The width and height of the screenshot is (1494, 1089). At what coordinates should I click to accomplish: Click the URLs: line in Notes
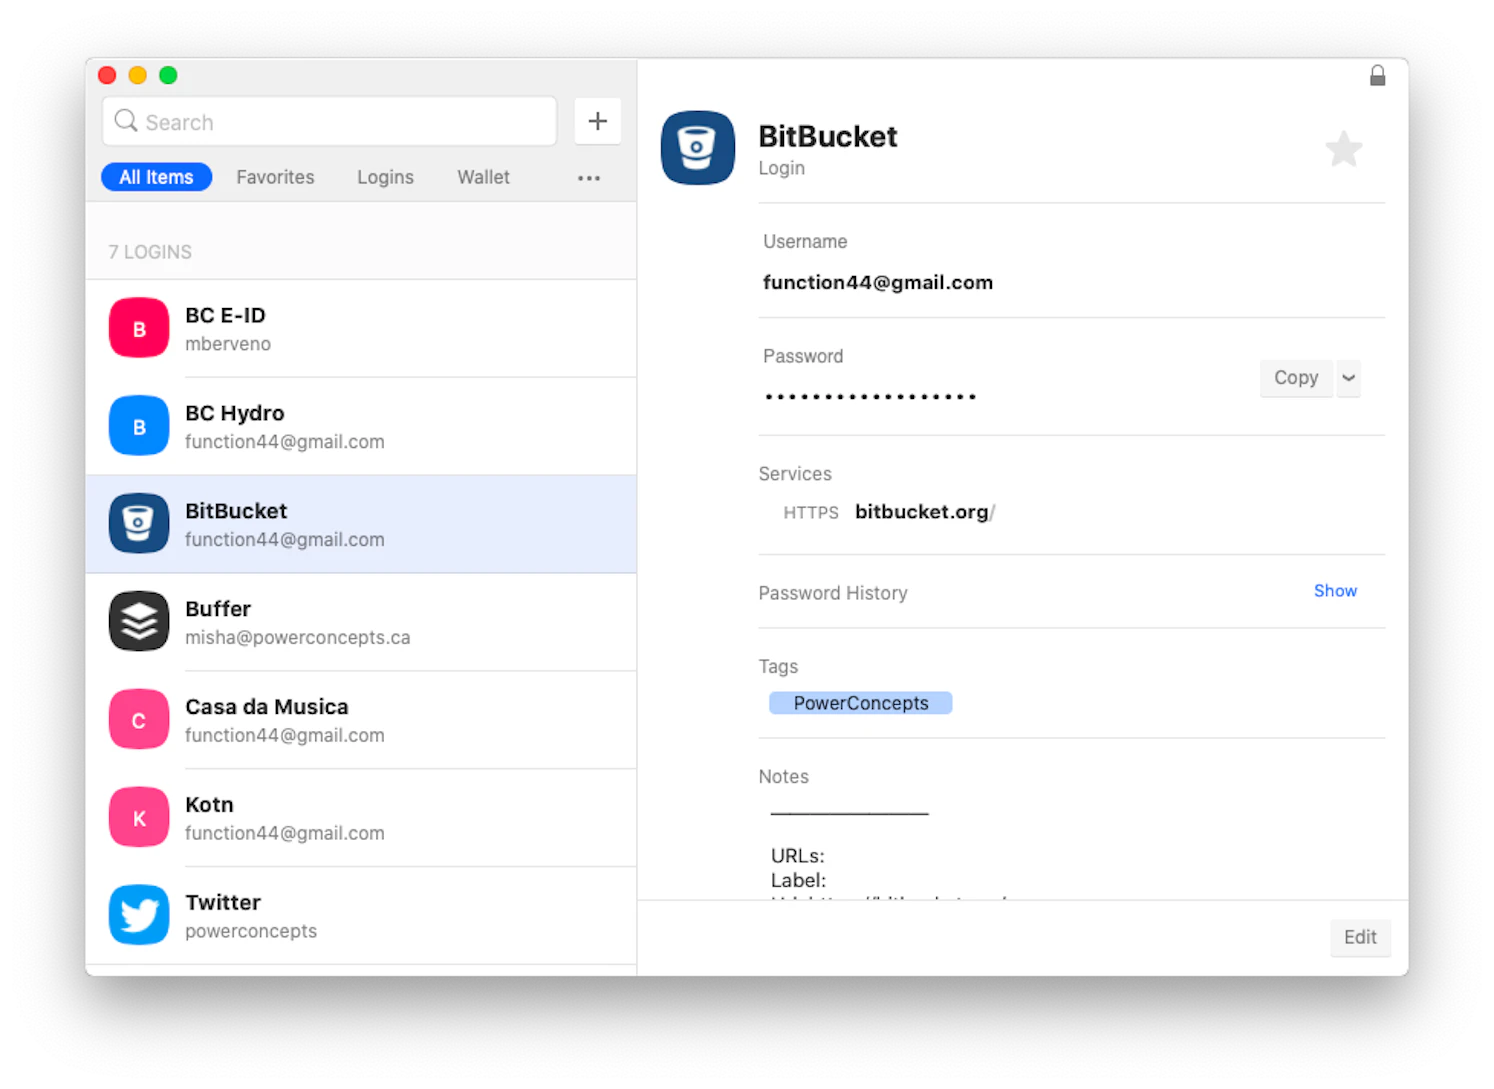(x=798, y=856)
